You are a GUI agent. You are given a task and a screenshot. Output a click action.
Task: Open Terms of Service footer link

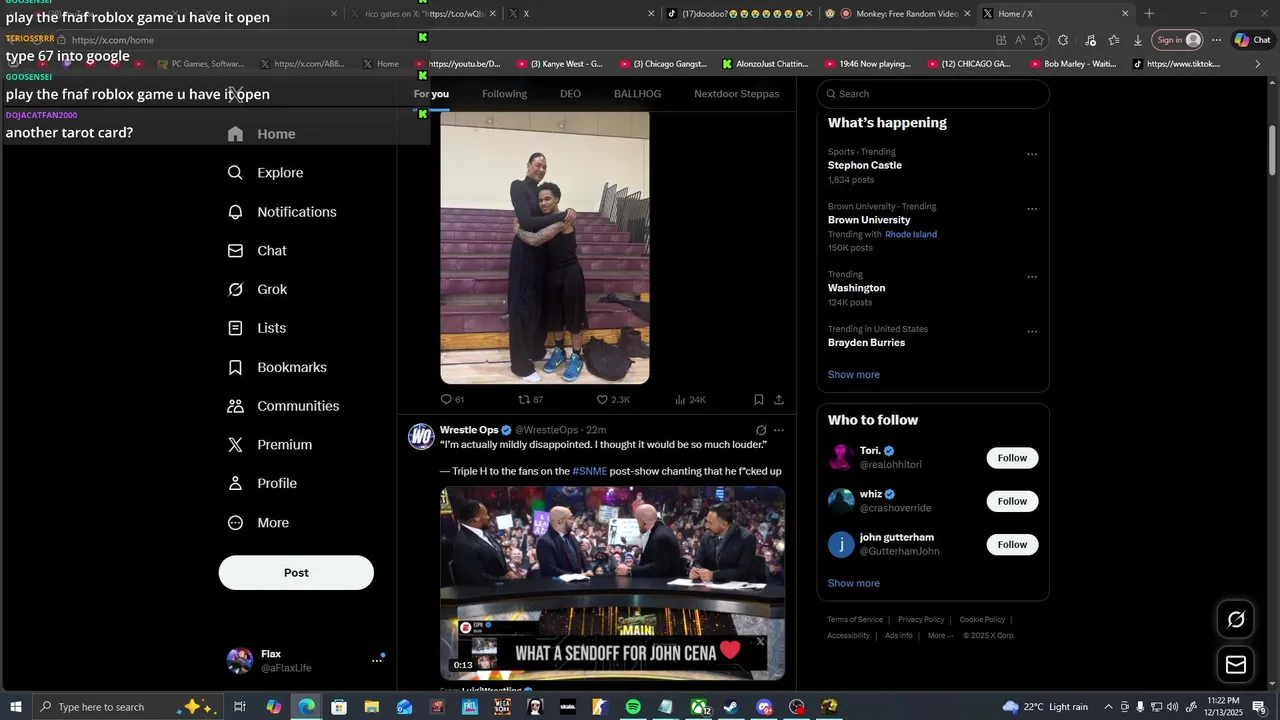855,620
